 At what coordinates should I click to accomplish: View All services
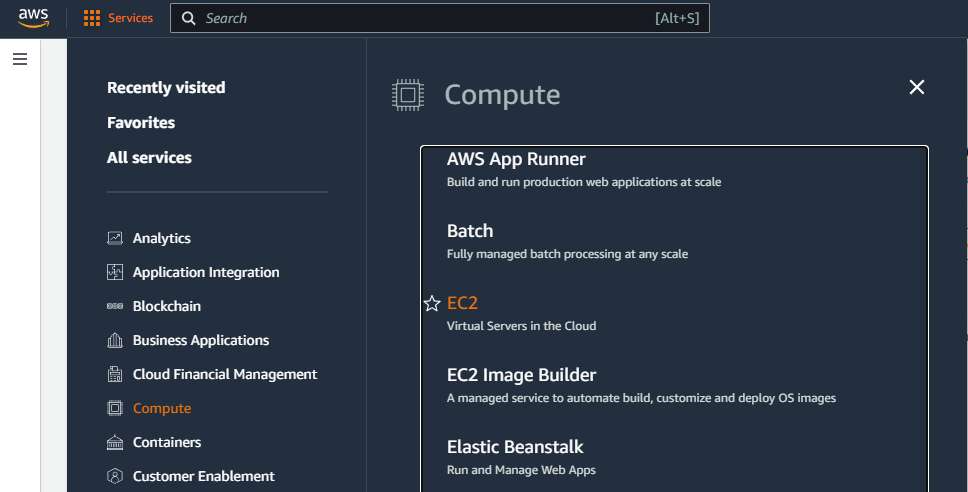149,157
